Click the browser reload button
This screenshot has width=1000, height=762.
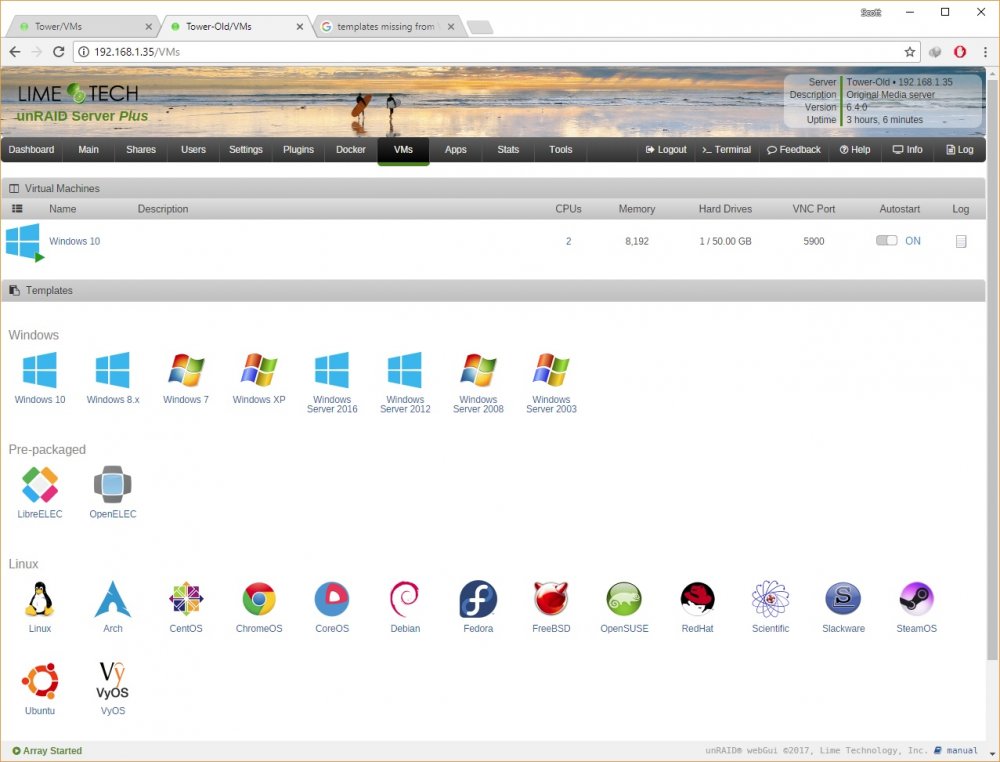[x=59, y=52]
